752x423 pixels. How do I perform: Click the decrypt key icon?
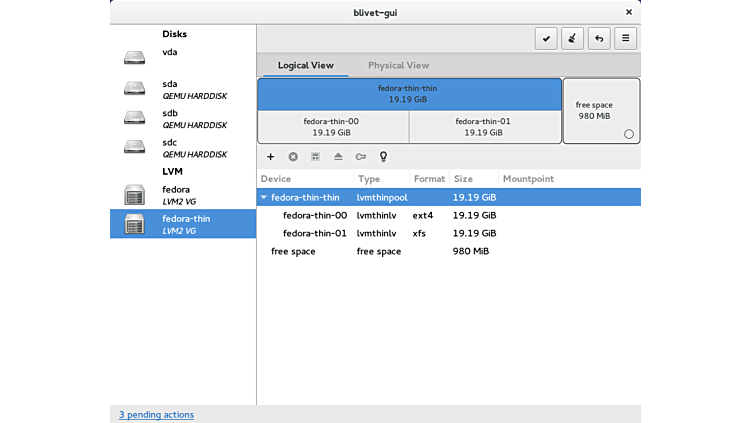point(360,157)
